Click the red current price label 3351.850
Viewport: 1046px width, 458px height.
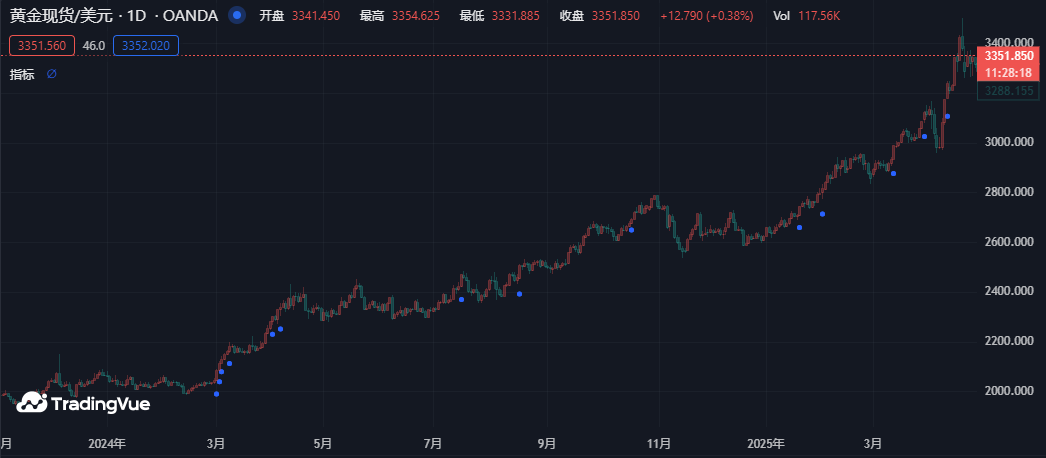(1007, 57)
